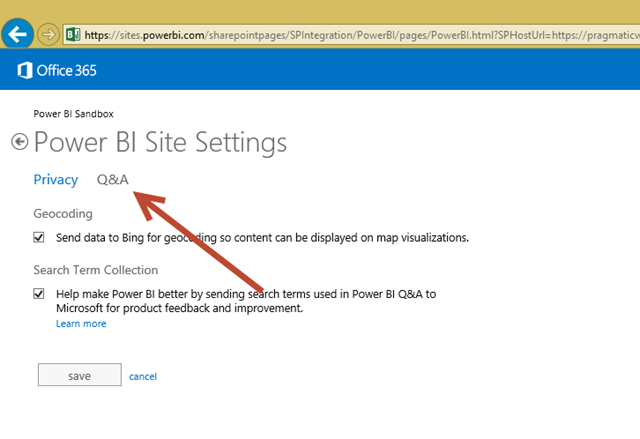The width and height of the screenshot is (640, 439).
Task: Click the cancel link
Action: pyautogui.click(x=143, y=376)
